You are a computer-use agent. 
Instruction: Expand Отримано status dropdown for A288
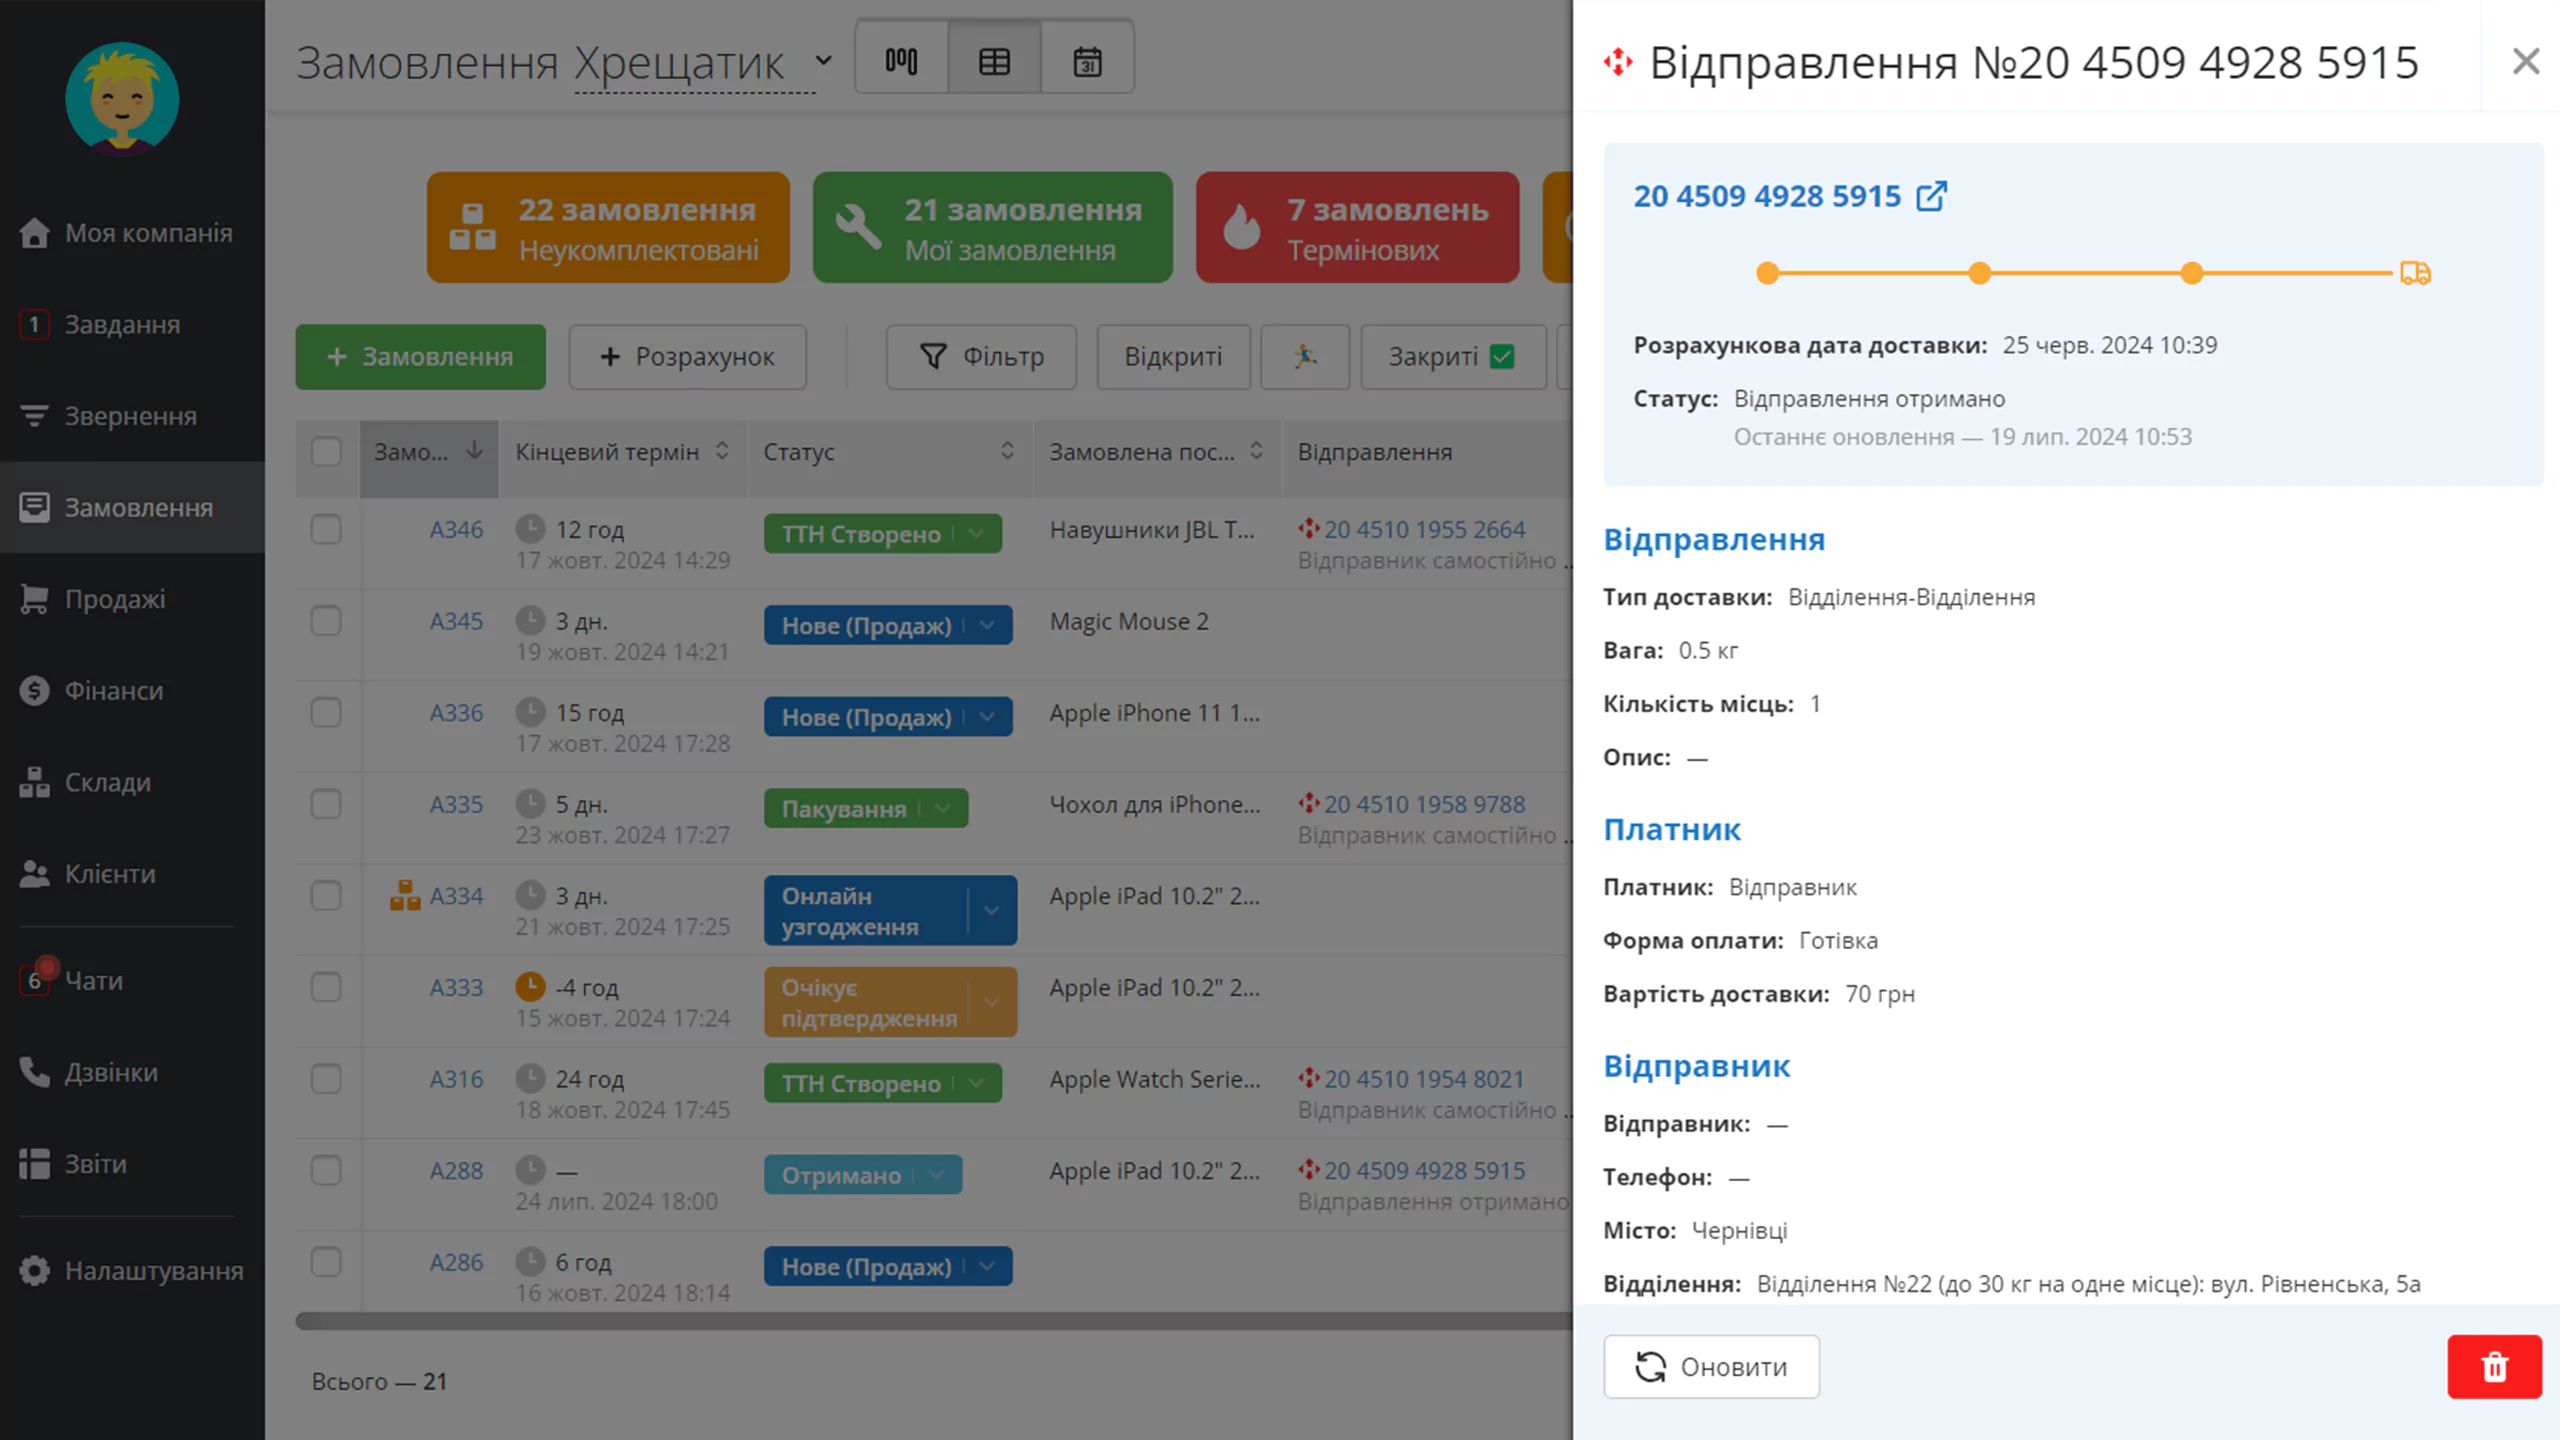[937, 1175]
